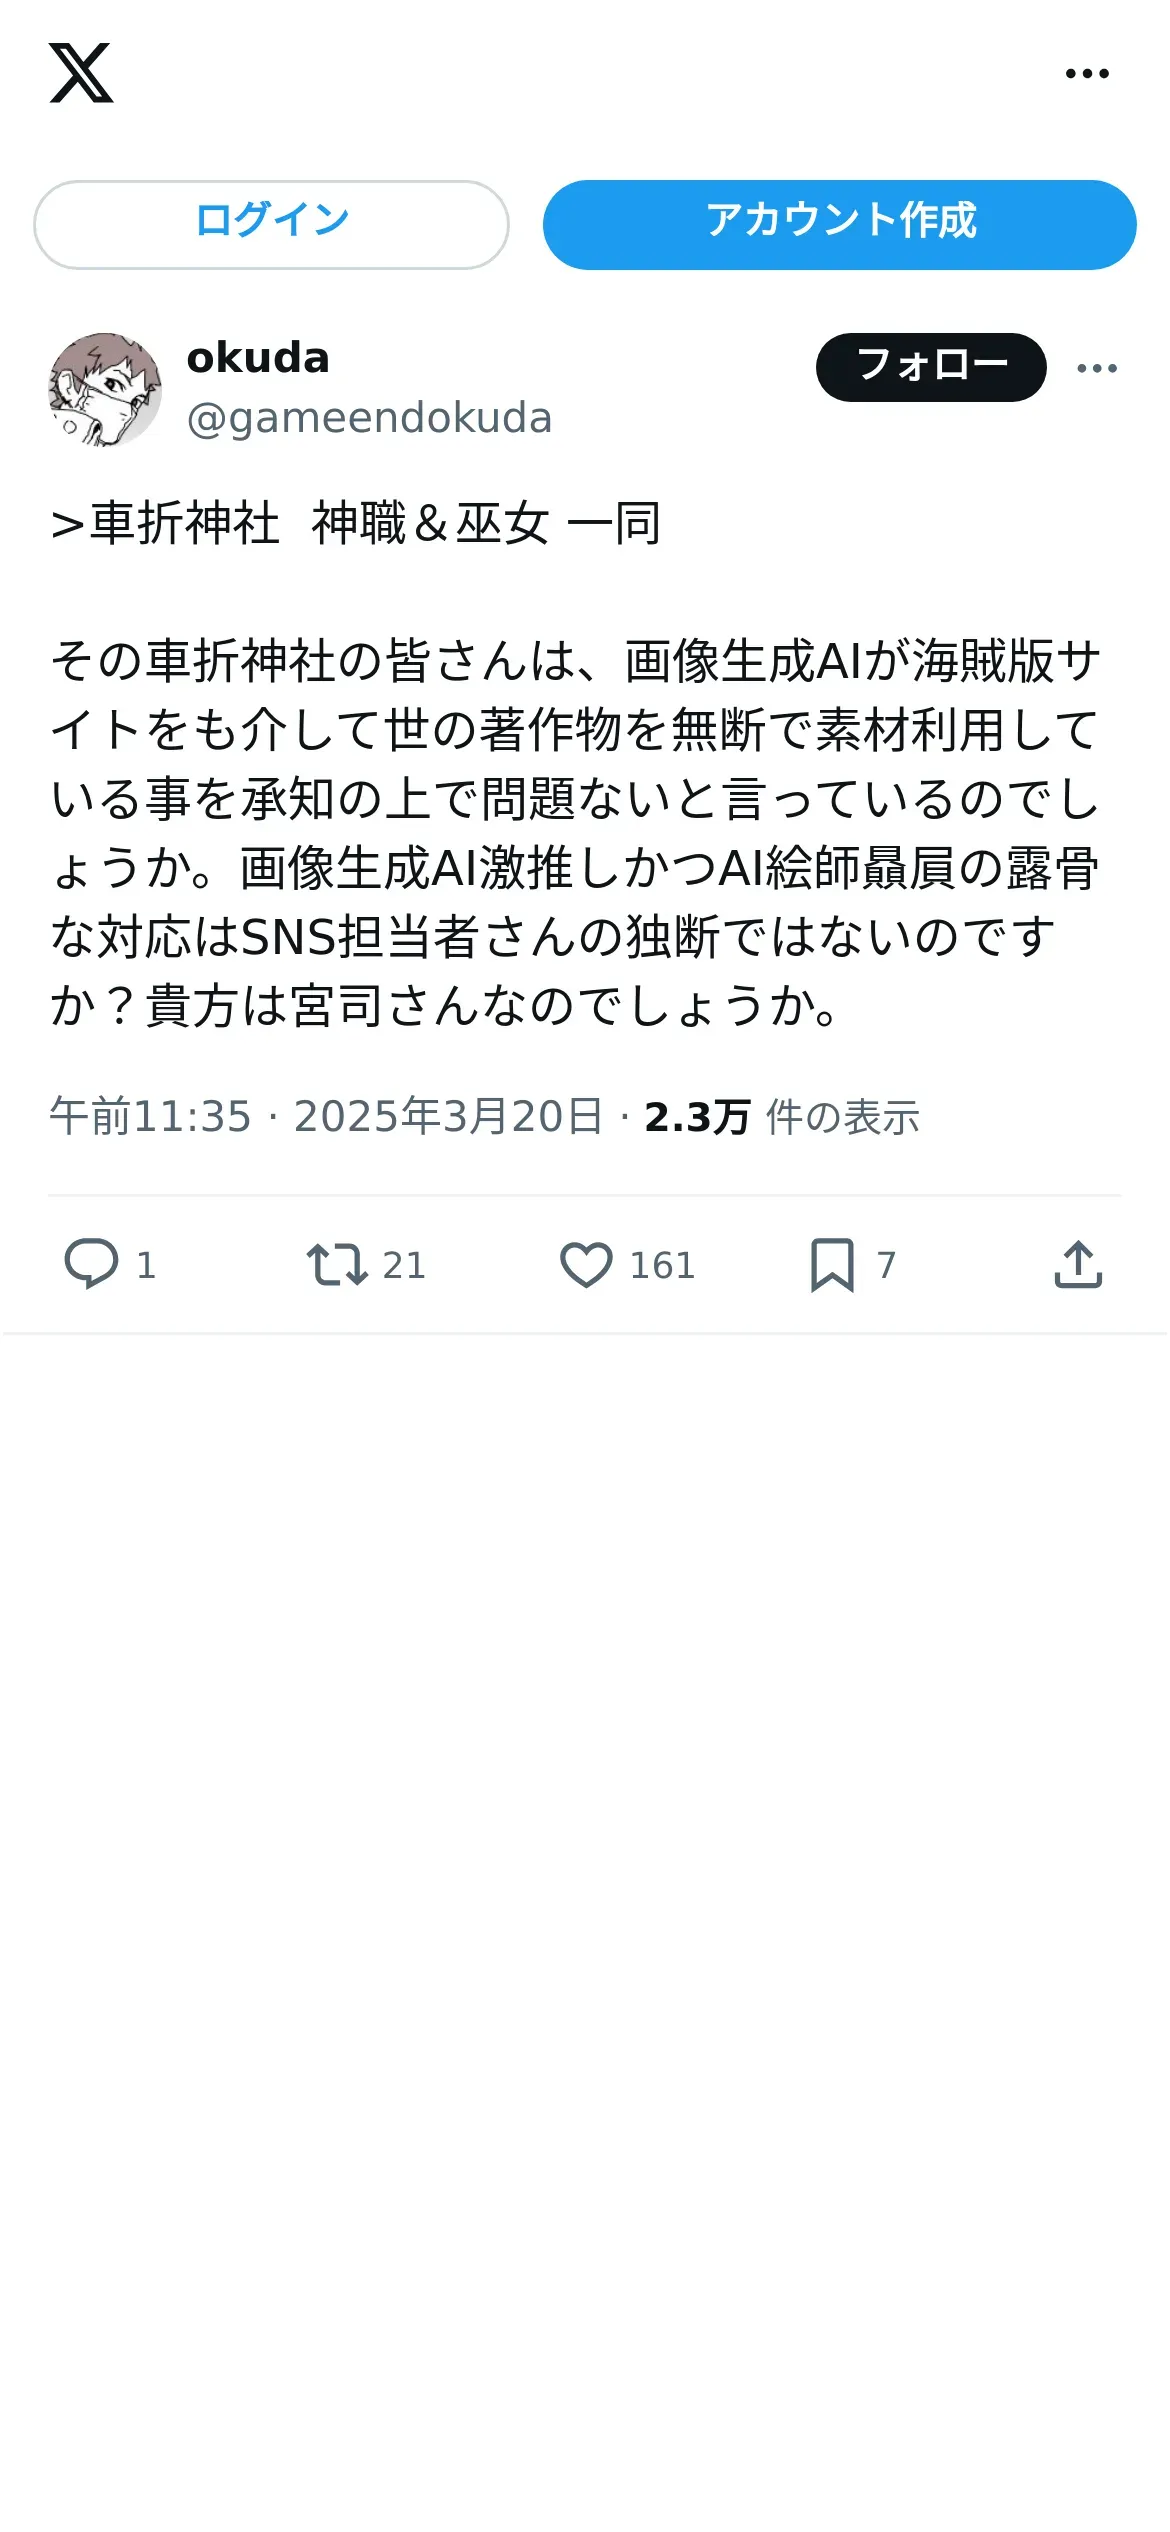Click the like count 161
1170x2532 pixels.
[662, 1265]
